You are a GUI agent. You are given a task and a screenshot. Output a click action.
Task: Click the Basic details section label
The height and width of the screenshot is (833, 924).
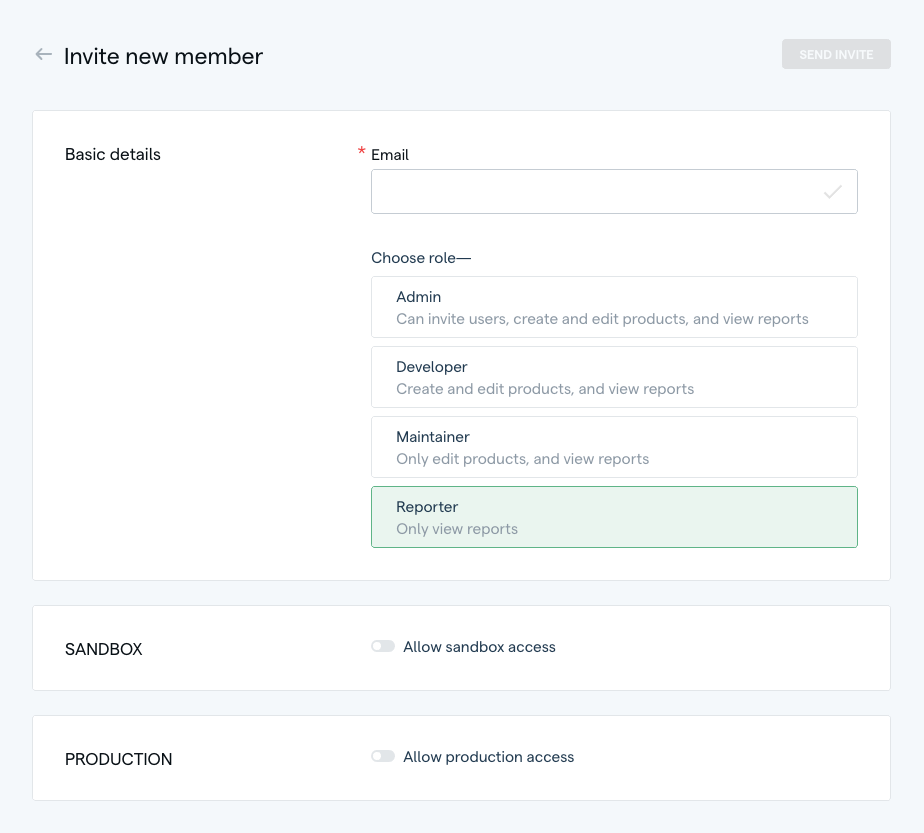112,154
